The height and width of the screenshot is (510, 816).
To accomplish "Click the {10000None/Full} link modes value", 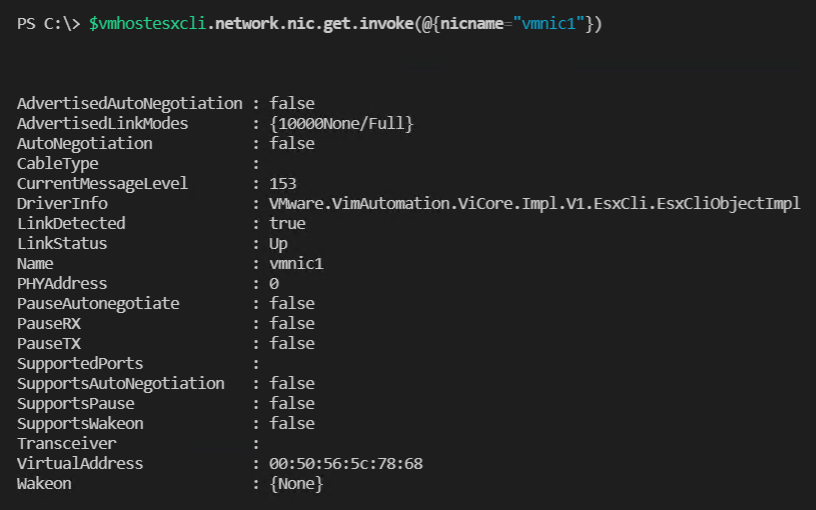I will point(341,123).
